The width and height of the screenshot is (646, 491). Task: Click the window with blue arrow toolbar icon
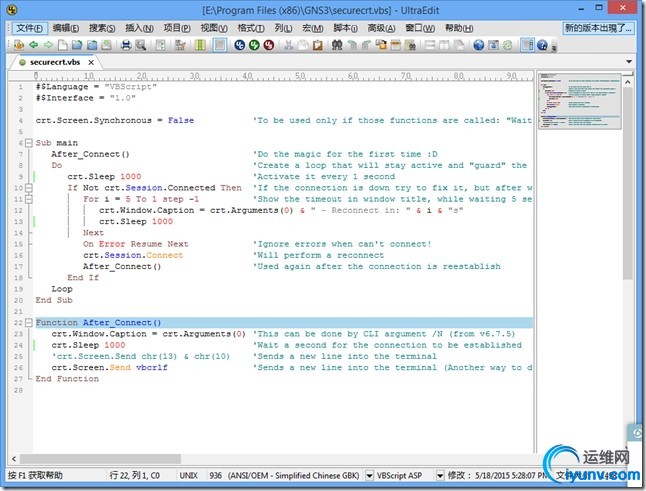(x=493, y=44)
